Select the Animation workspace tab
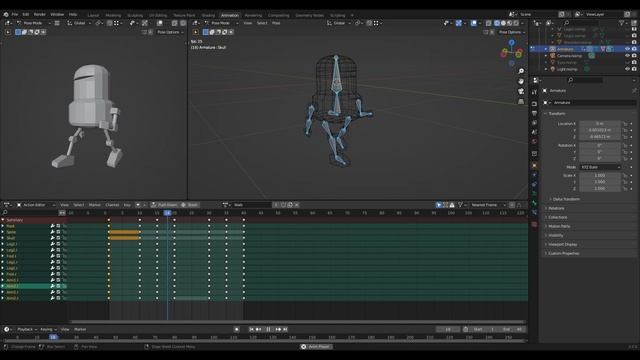The image size is (640, 360). [229, 16]
